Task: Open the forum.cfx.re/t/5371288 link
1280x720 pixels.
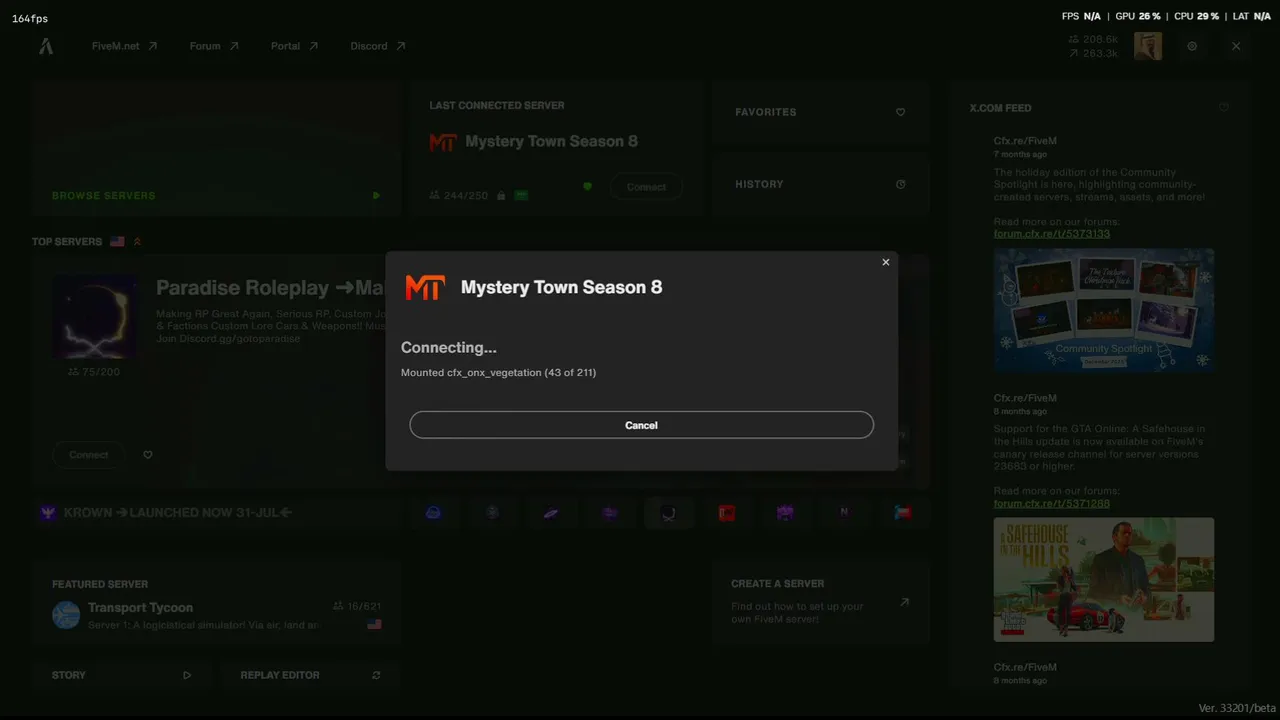Action: pyautogui.click(x=1052, y=503)
